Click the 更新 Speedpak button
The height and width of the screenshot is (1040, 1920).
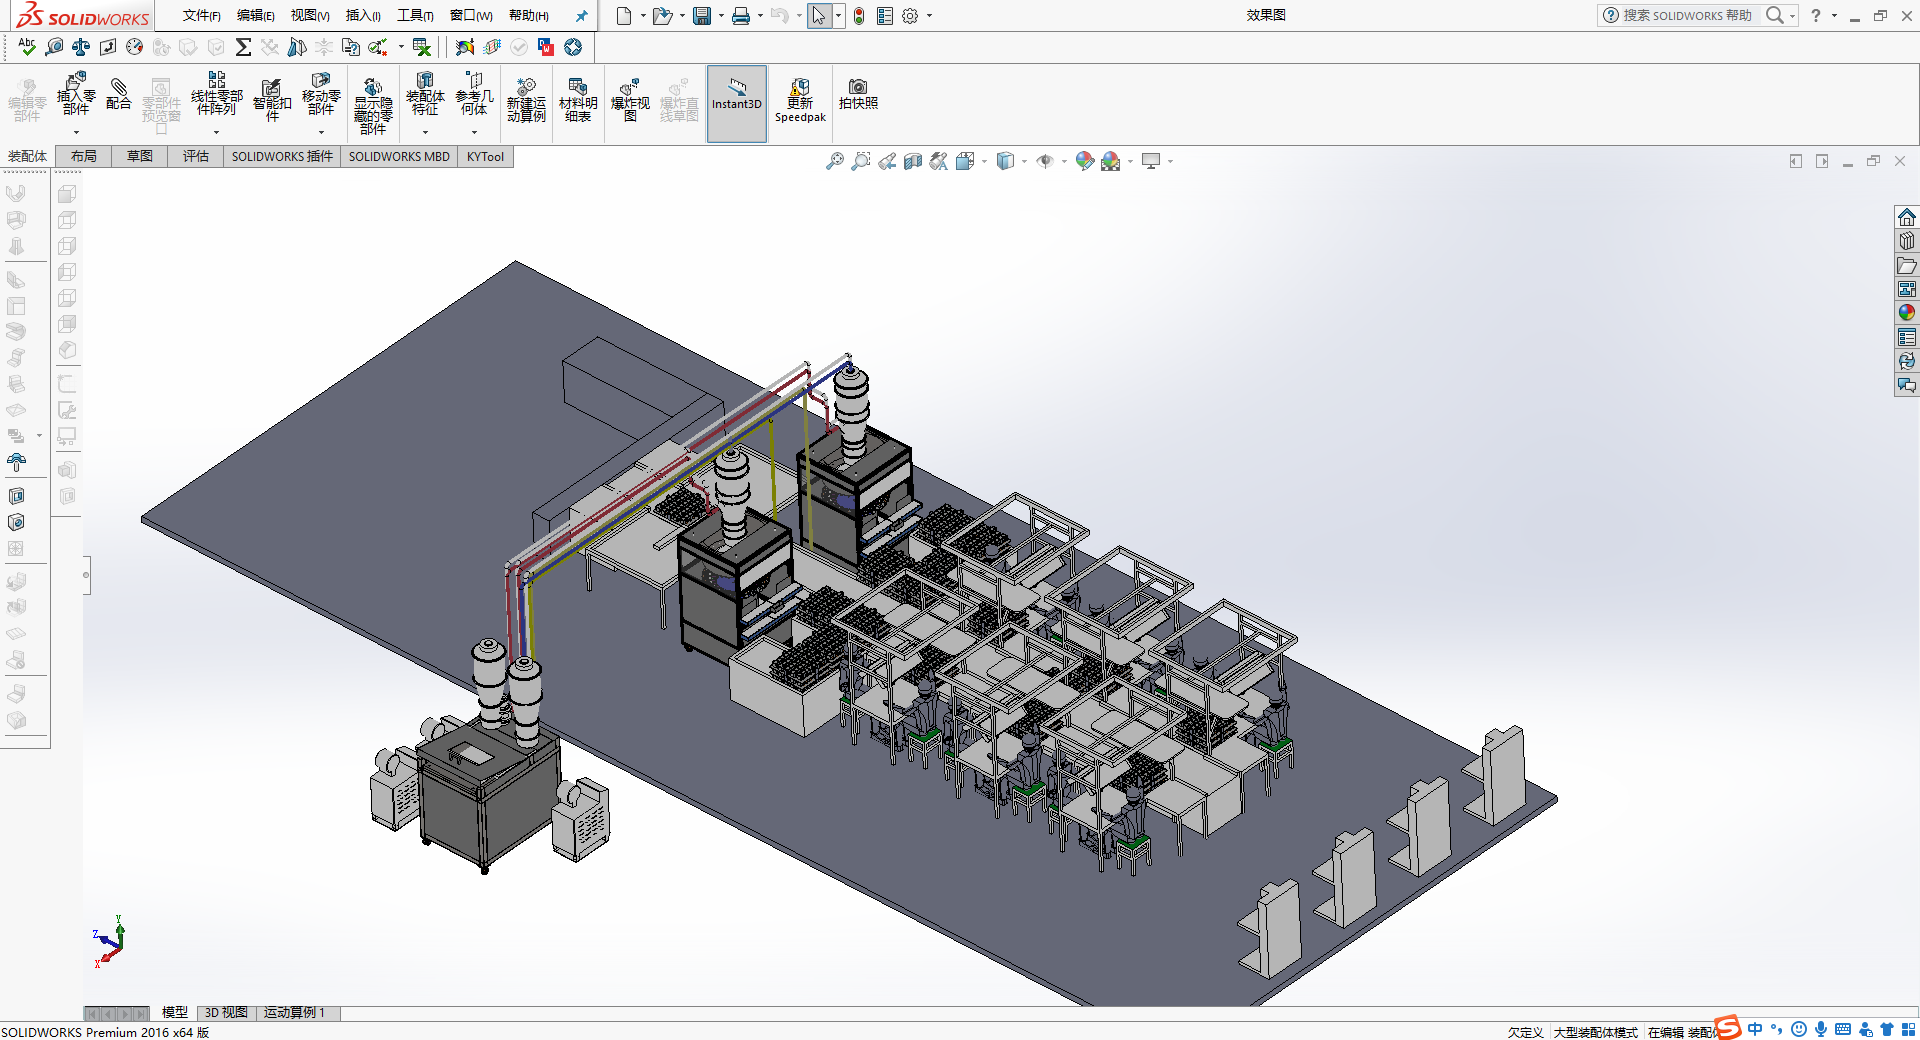800,100
